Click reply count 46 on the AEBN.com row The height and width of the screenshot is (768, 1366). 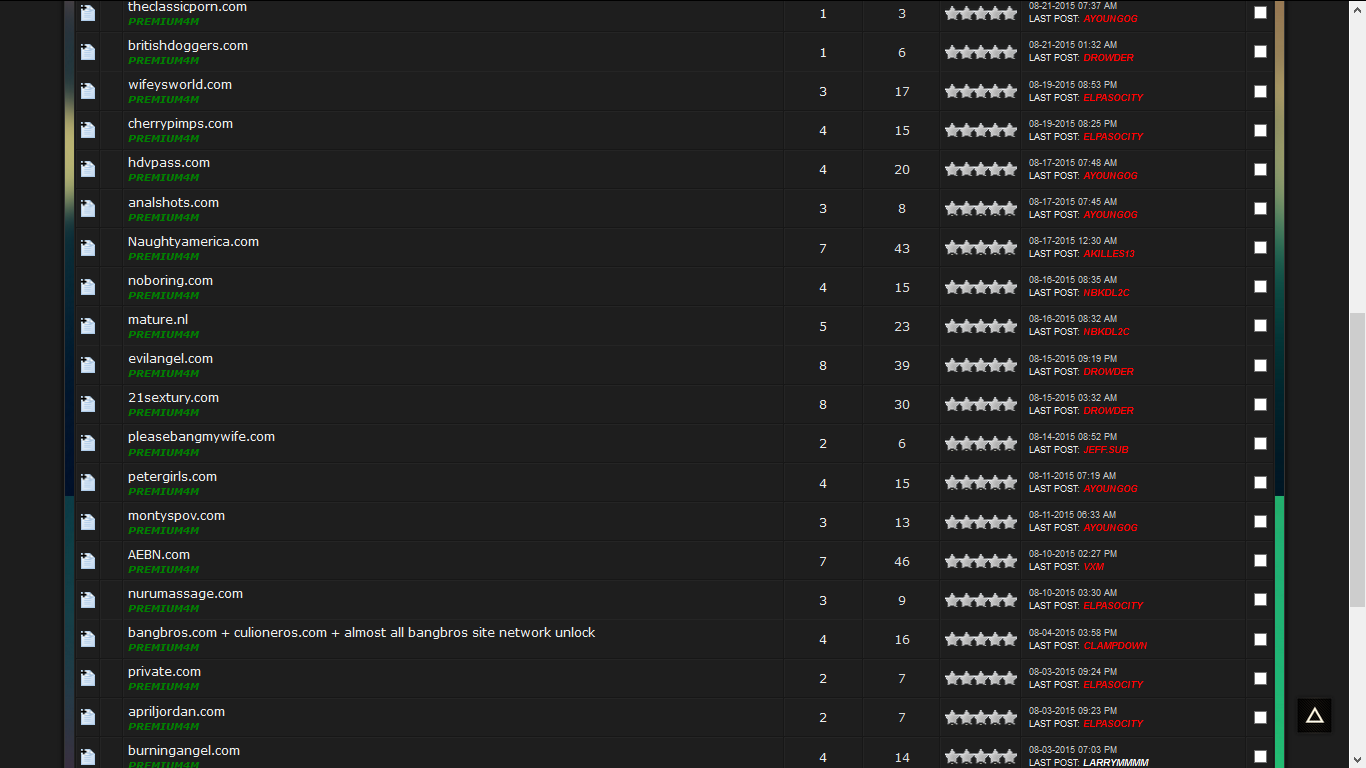pos(902,561)
